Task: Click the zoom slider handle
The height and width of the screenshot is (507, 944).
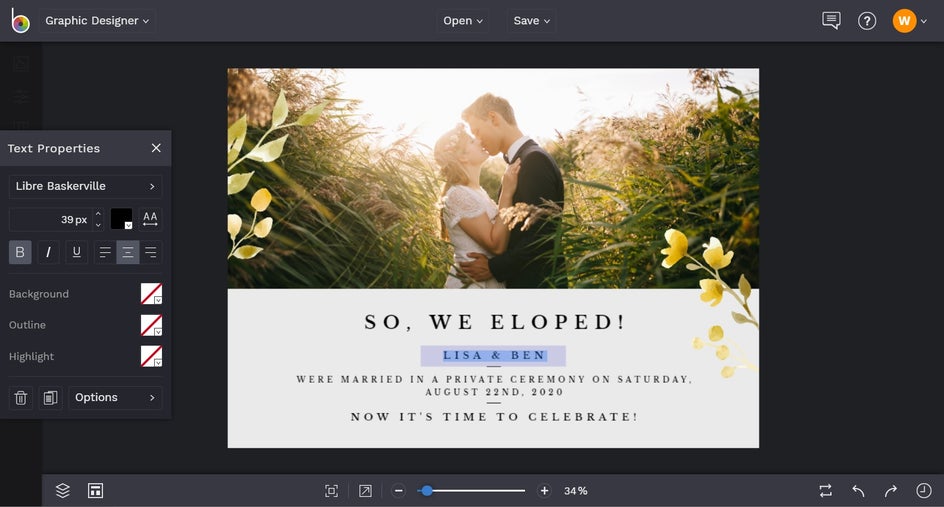Action: click(427, 491)
